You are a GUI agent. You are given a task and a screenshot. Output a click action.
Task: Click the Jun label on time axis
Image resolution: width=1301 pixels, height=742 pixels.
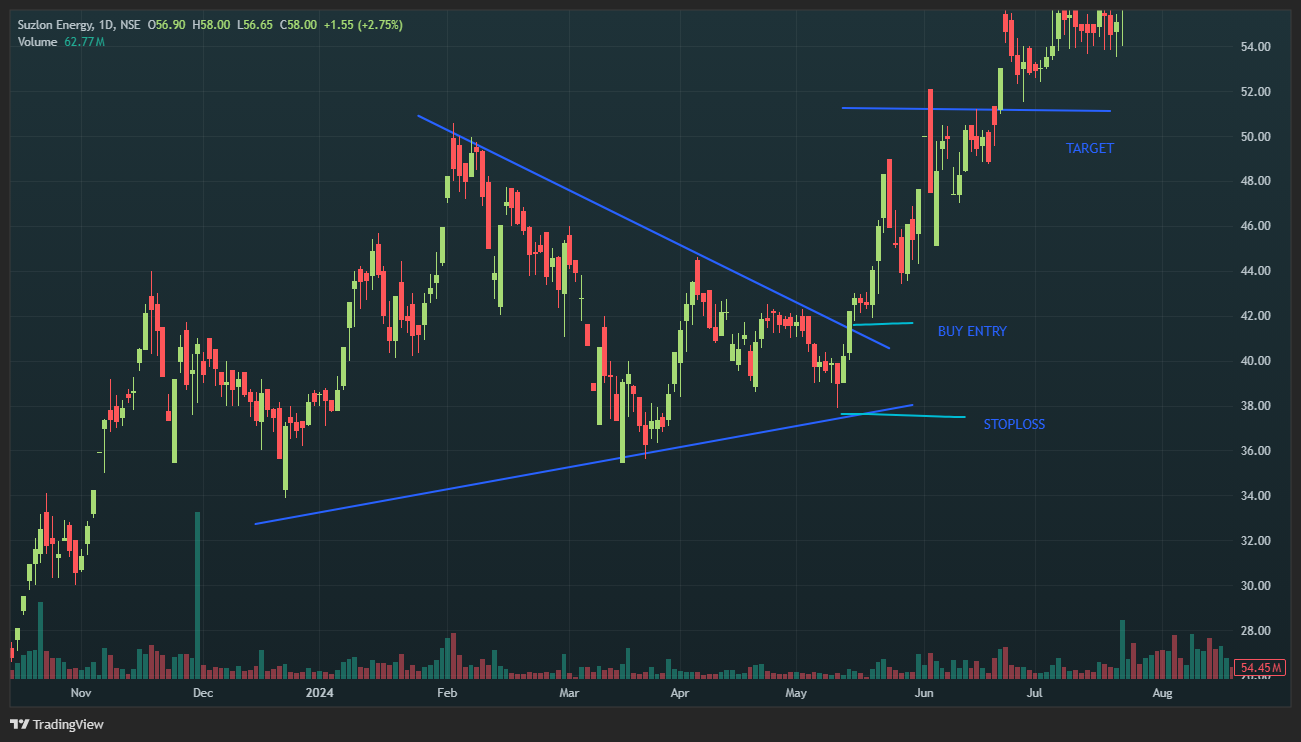(924, 692)
